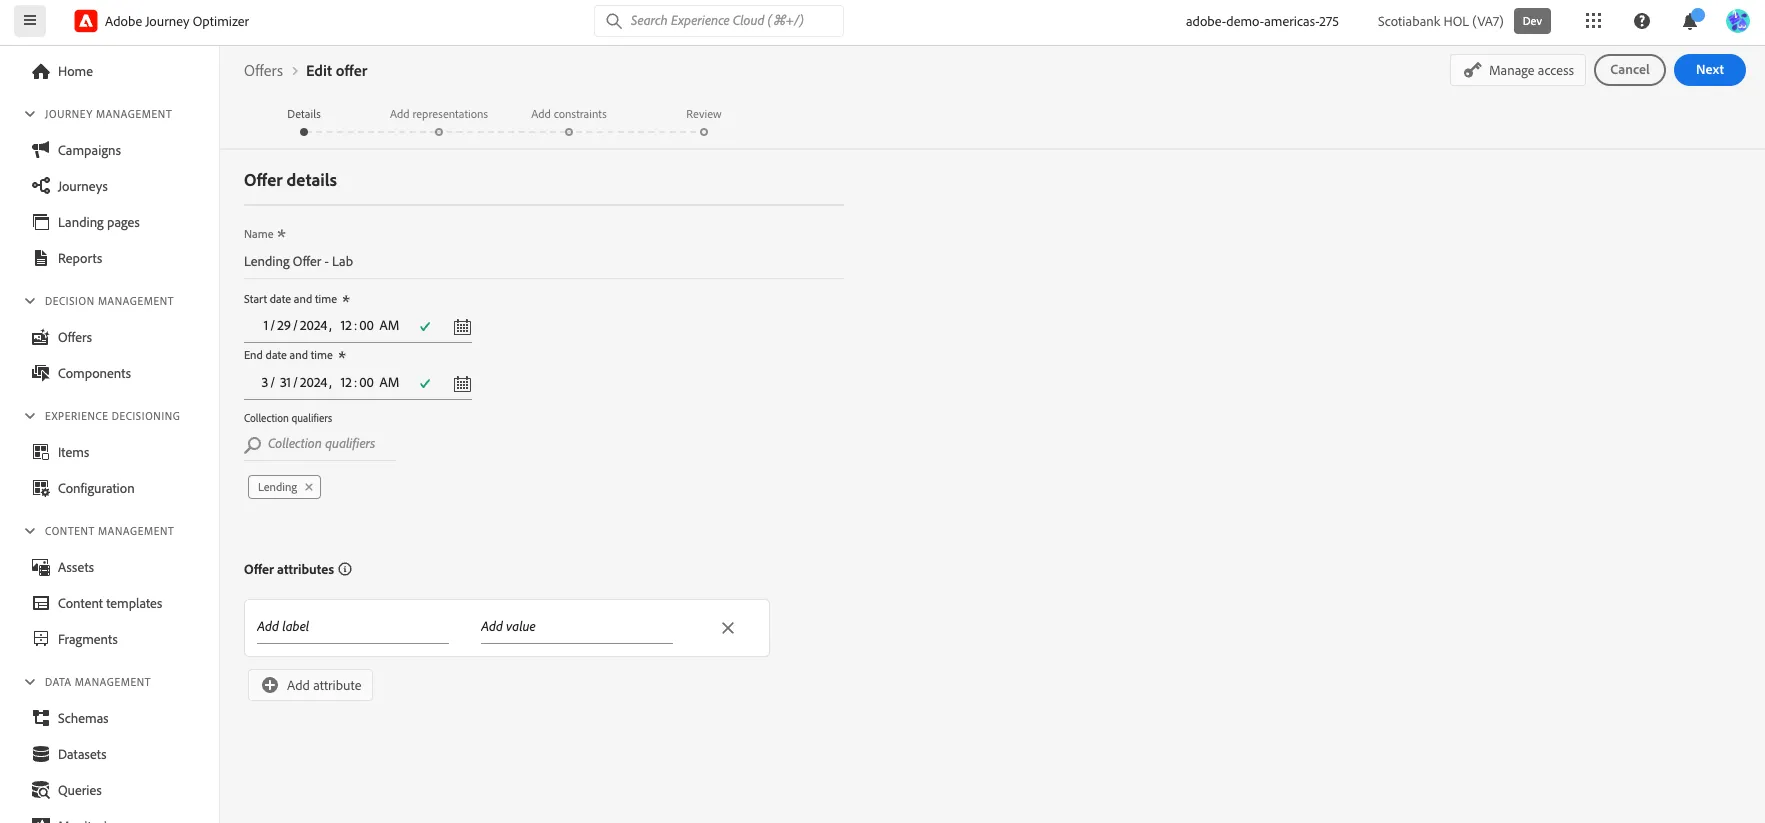Open Start date calendar picker
The image size is (1765, 823).
pyautogui.click(x=462, y=327)
